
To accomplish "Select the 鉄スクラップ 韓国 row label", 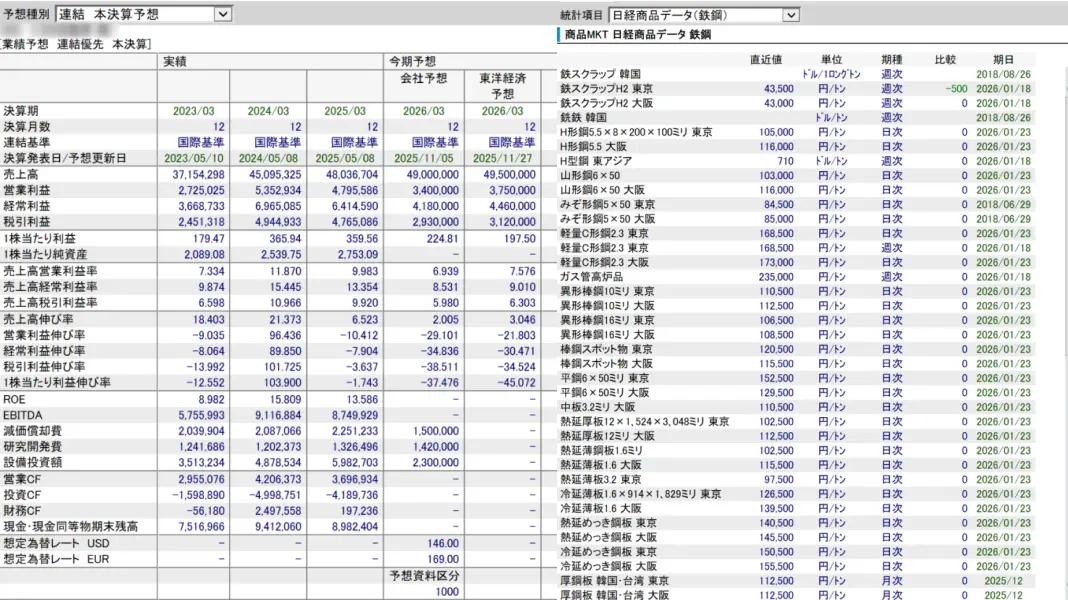I will click(x=601, y=74).
